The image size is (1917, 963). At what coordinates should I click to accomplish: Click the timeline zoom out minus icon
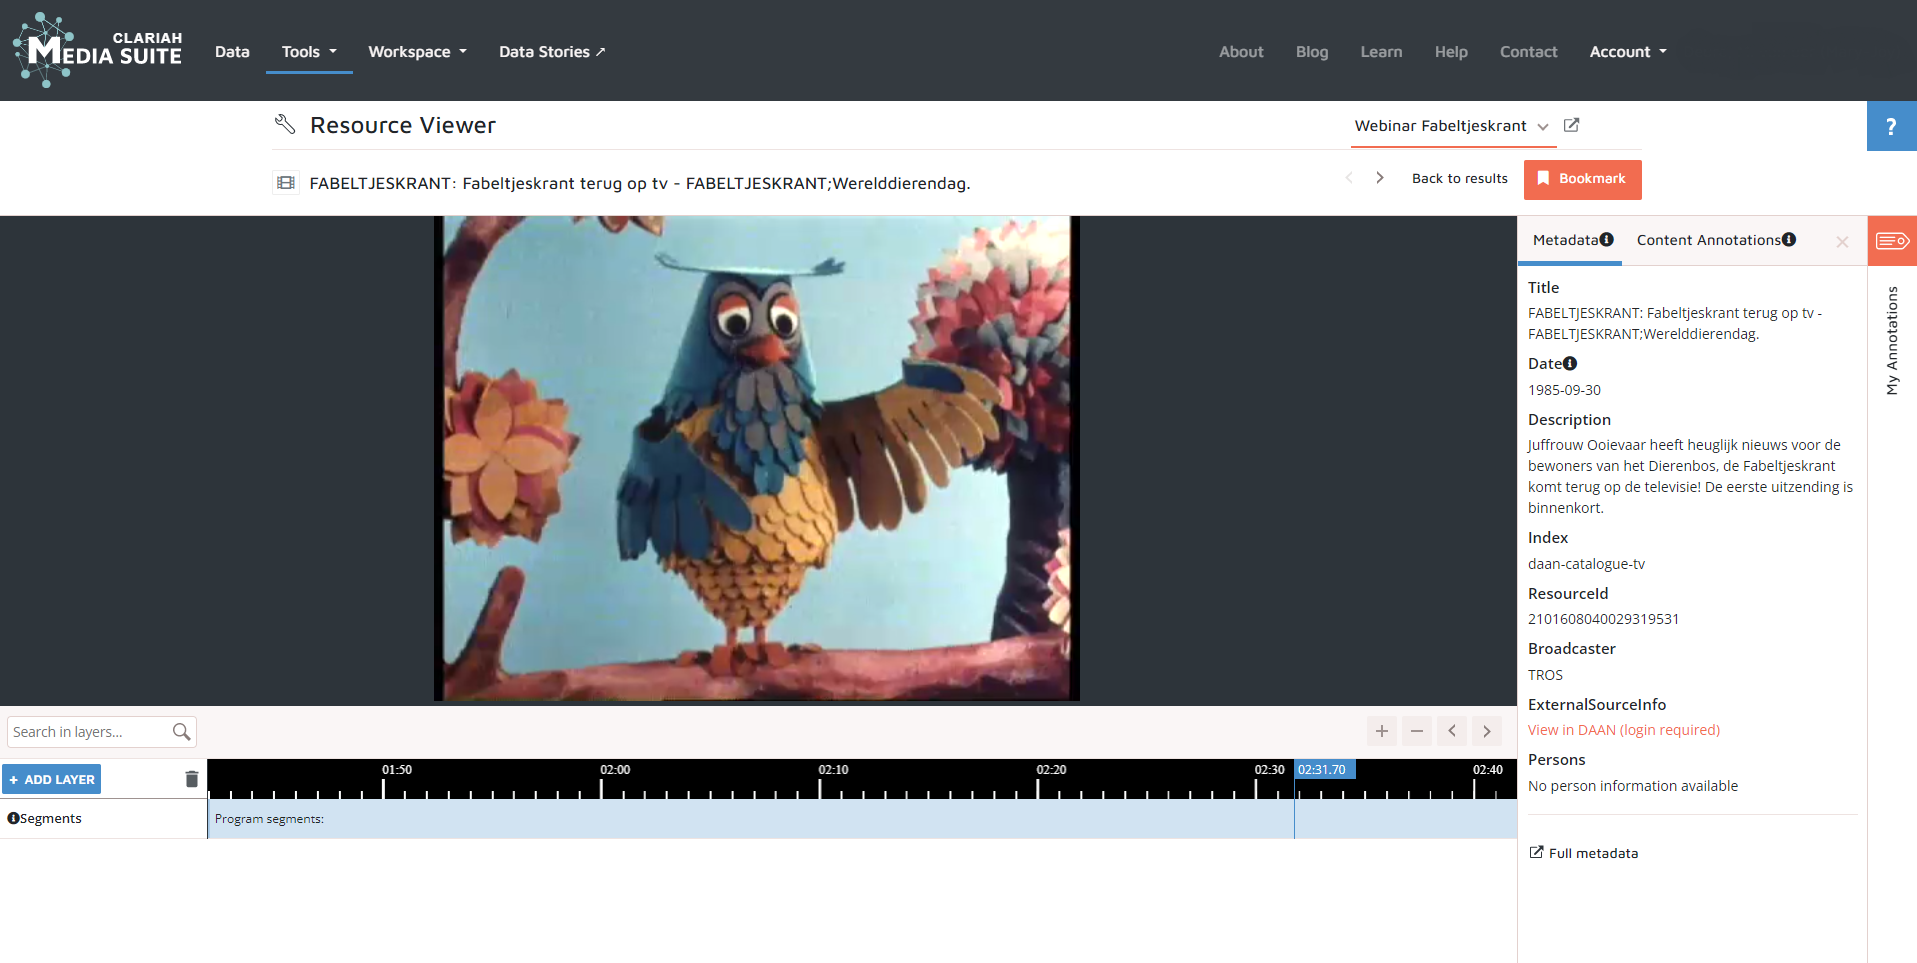coord(1416,731)
